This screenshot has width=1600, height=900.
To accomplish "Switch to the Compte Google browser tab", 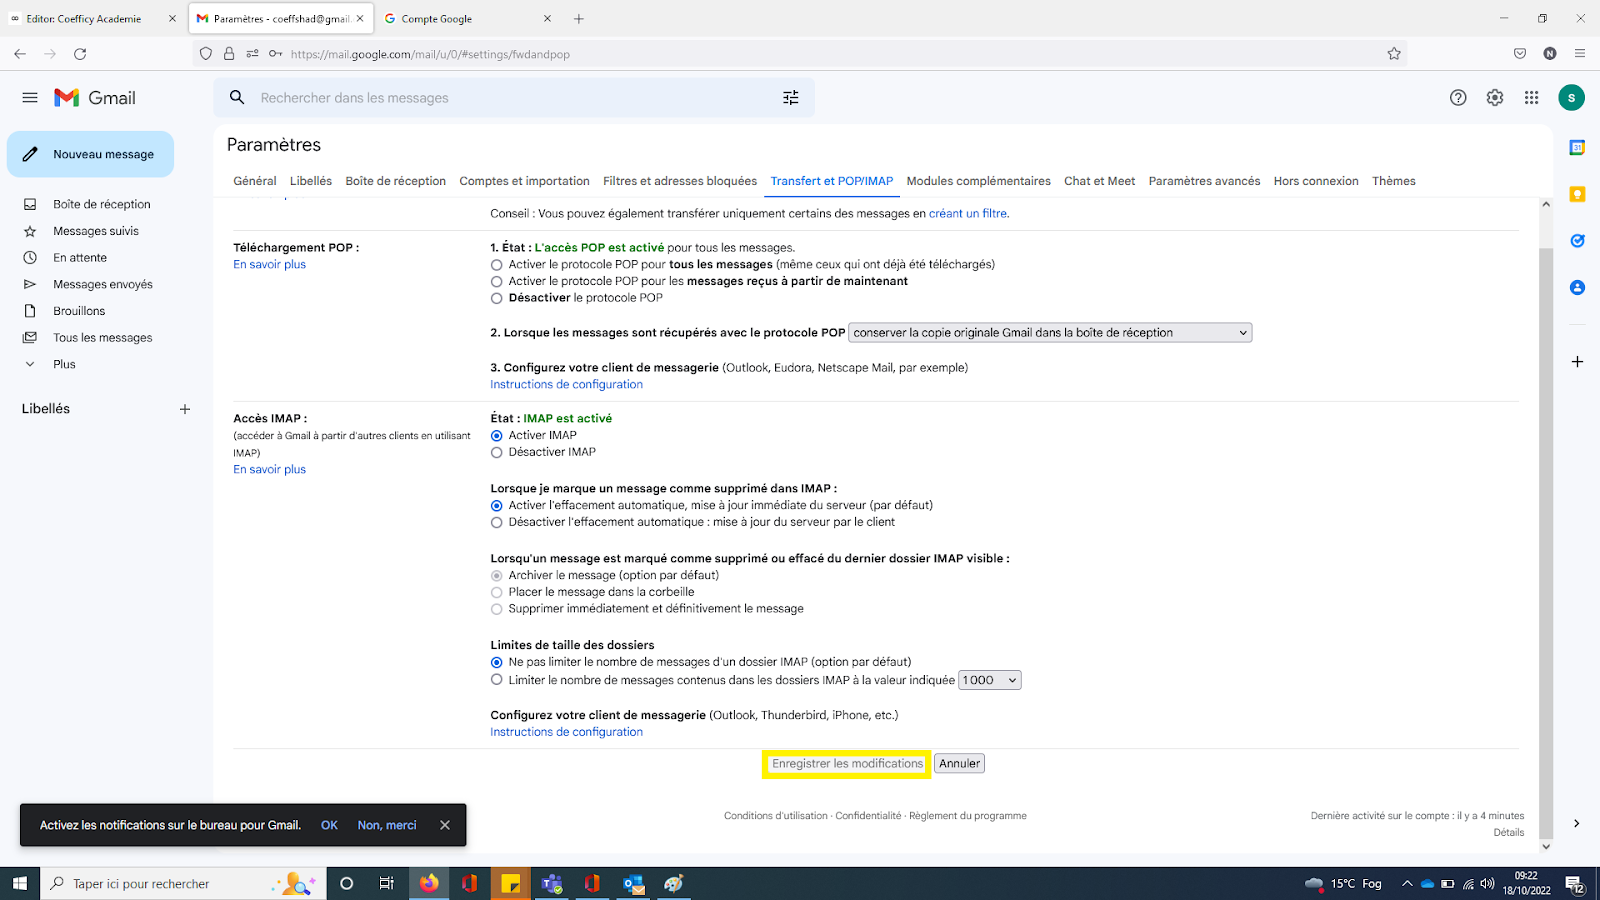I will point(468,19).
